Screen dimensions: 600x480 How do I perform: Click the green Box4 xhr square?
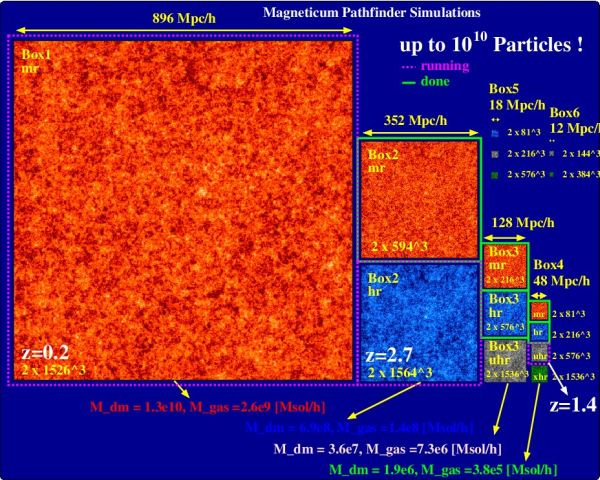pyautogui.click(x=540, y=374)
